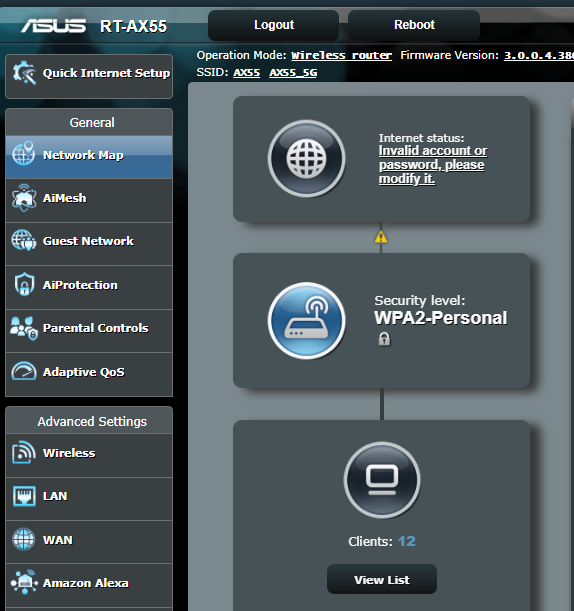This screenshot has height=611, width=574.
Task: Click the Quick Internet Setup wrench icon
Action: [x=24, y=73]
